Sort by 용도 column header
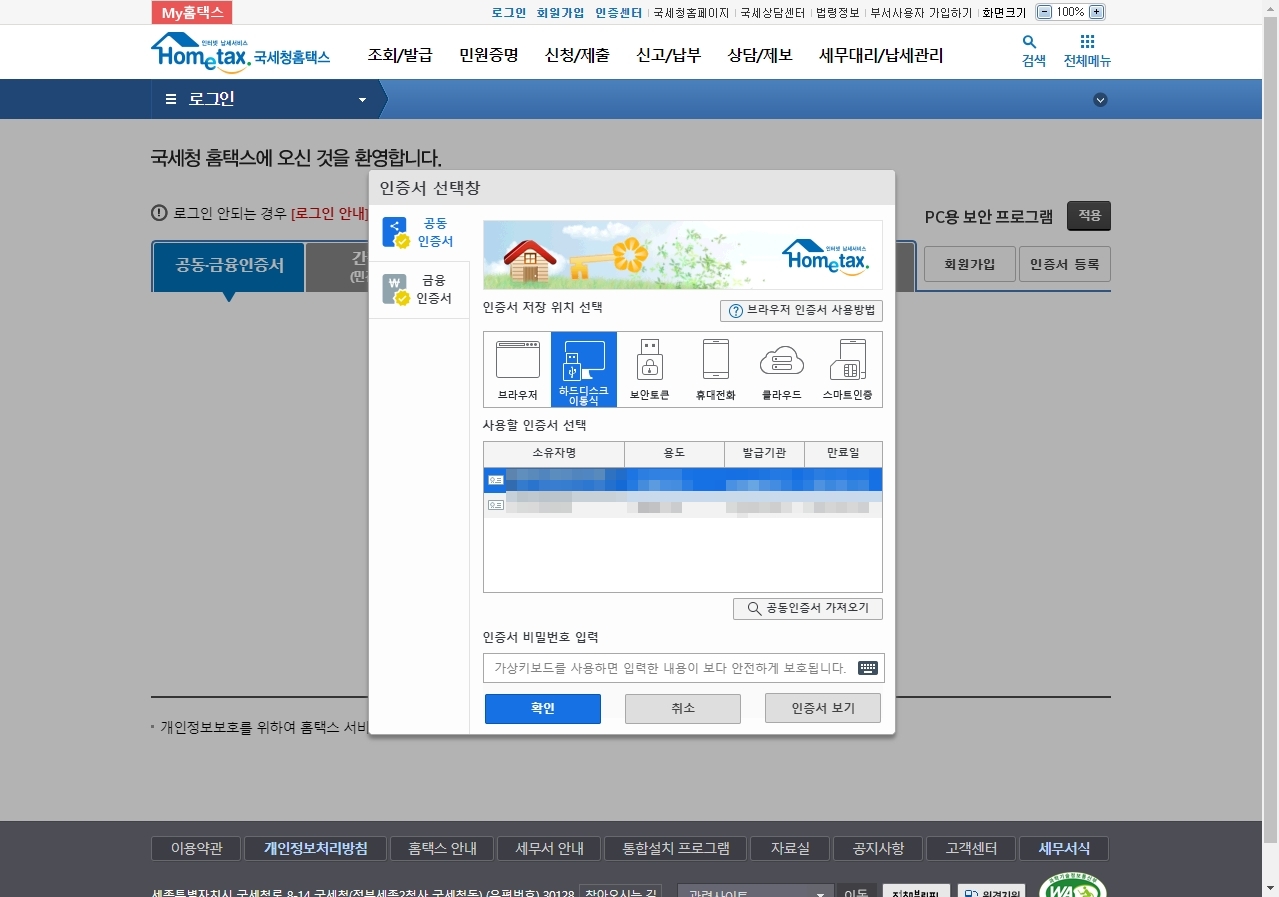This screenshot has width=1279, height=897. pos(674,454)
